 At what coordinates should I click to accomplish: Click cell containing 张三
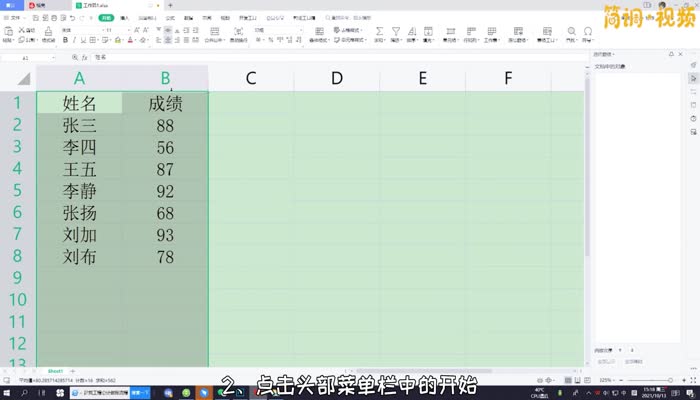click(79, 125)
